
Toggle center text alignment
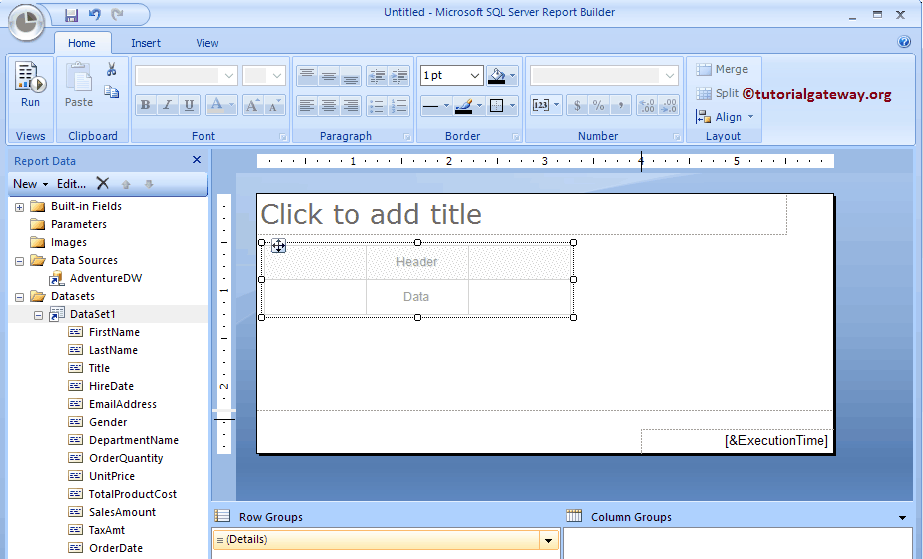click(328, 105)
